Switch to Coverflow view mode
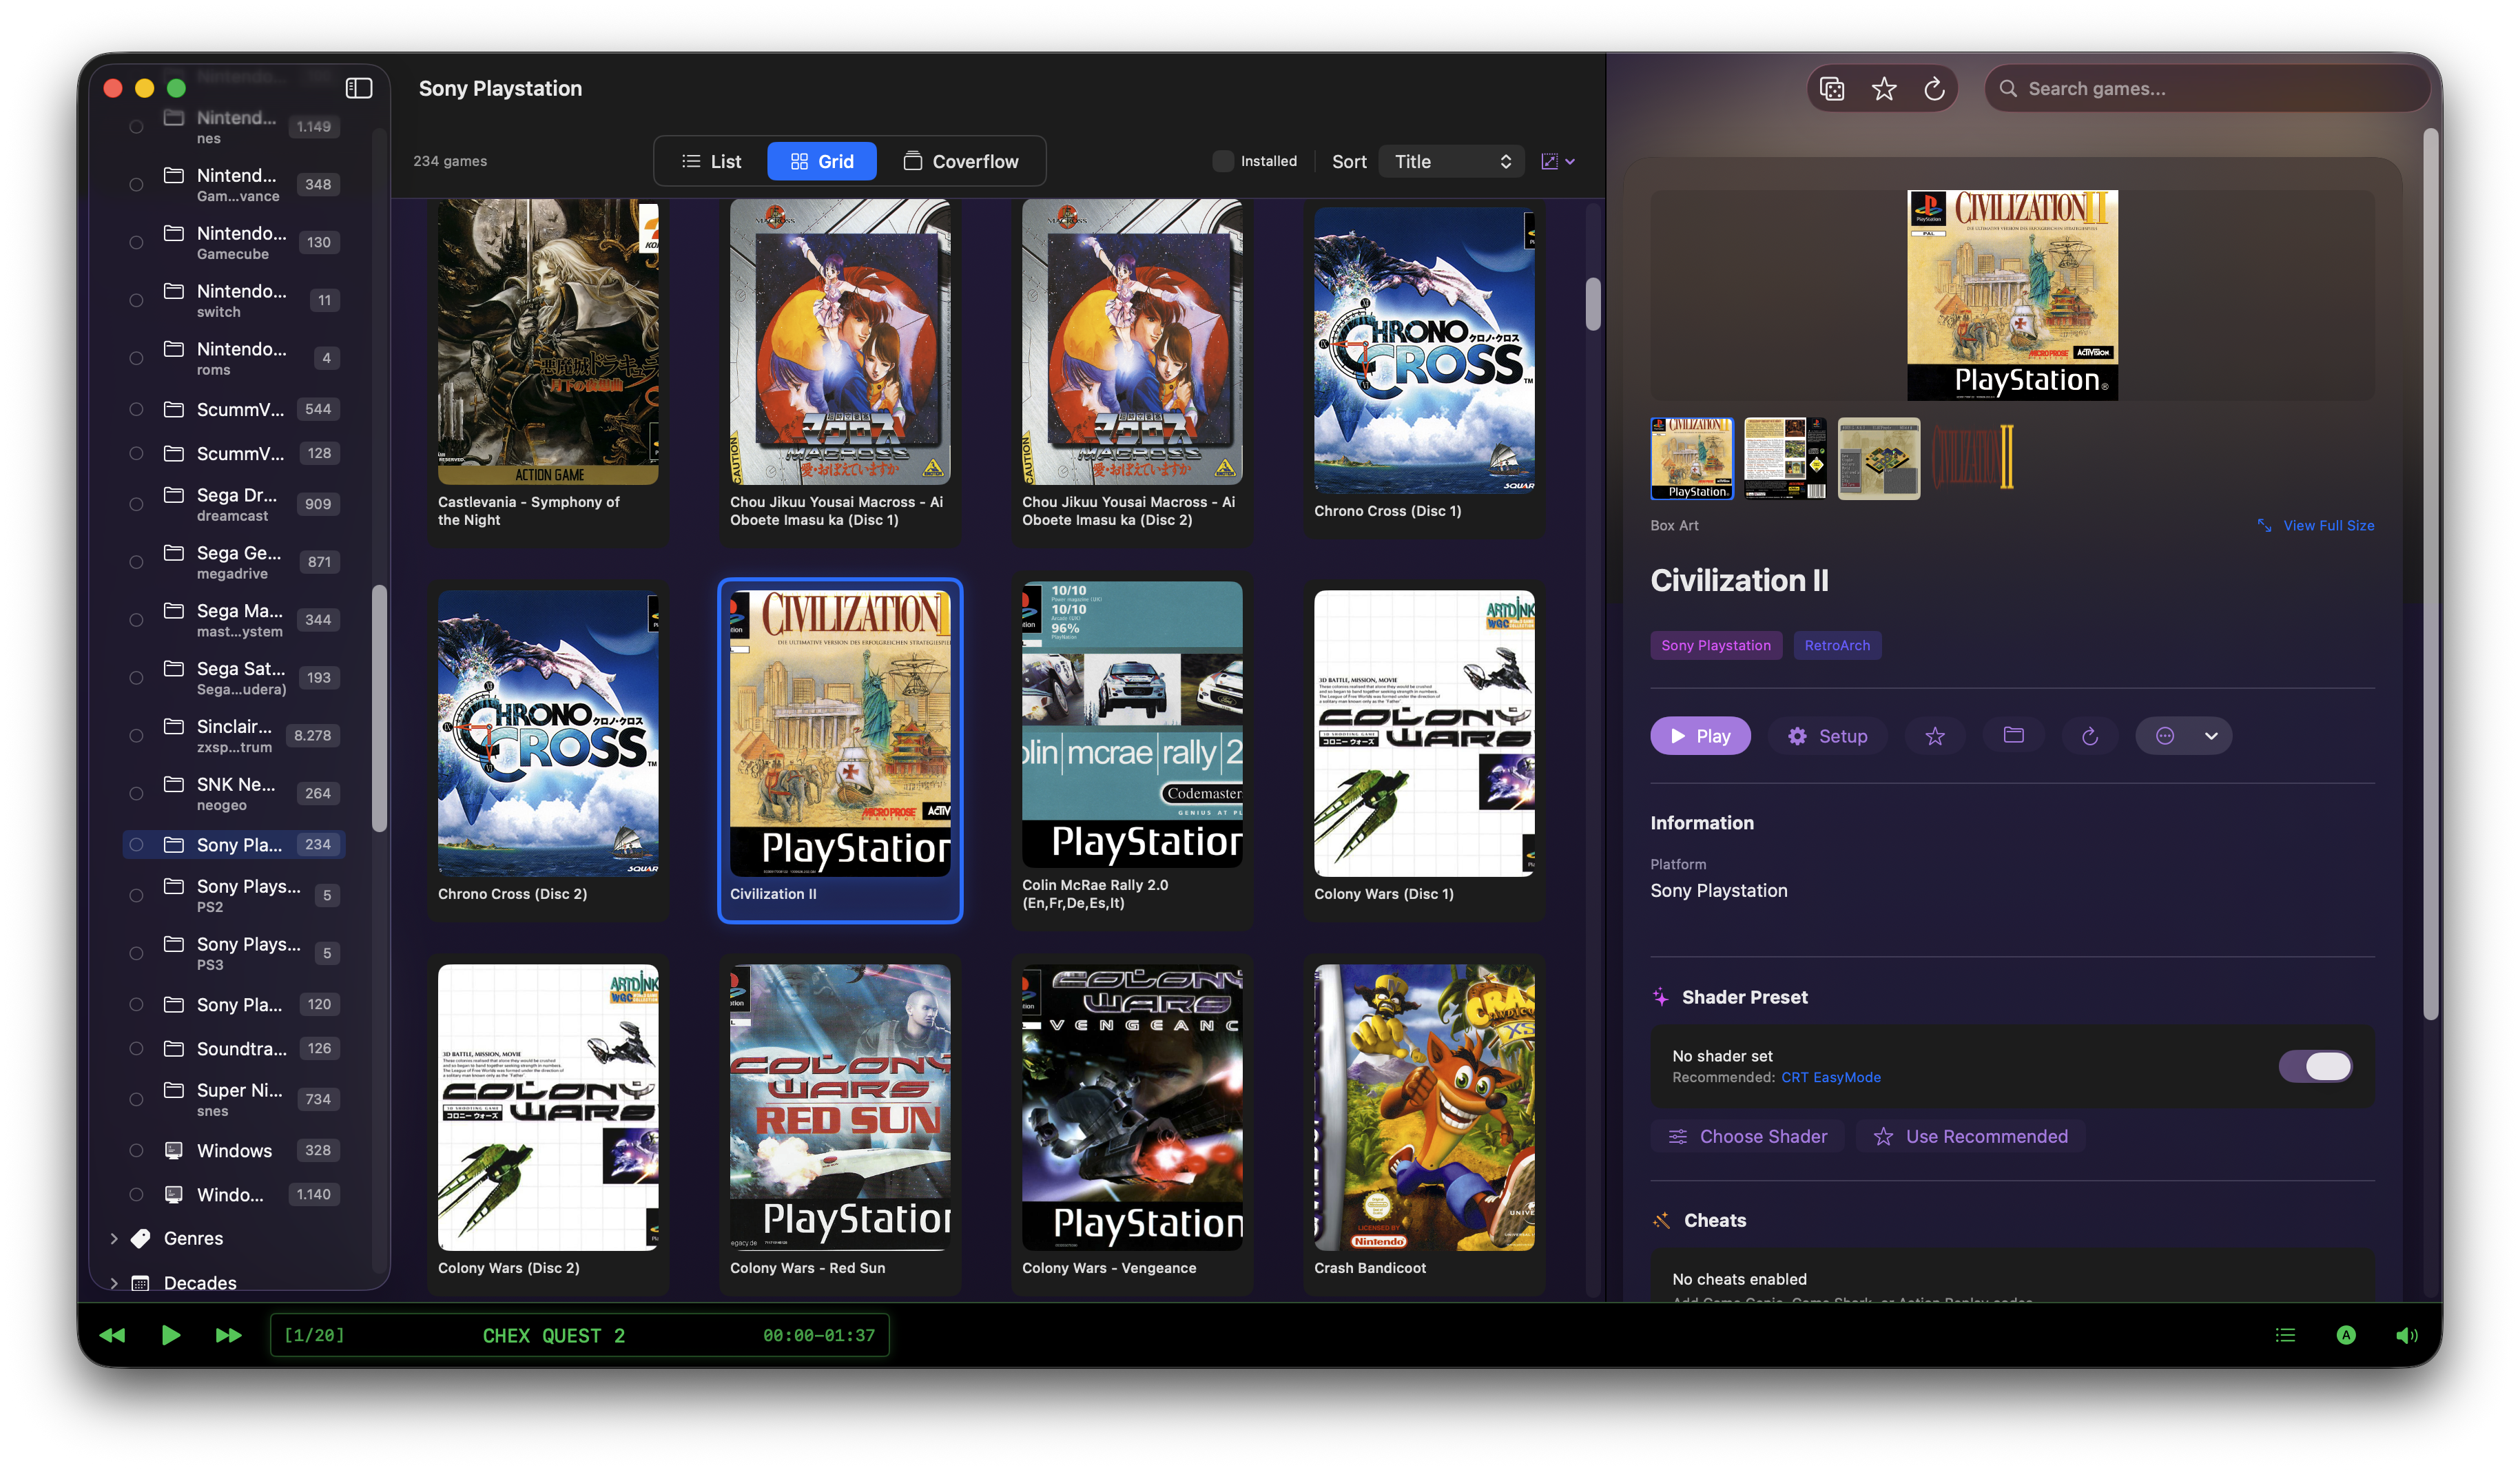The width and height of the screenshot is (2520, 1470). coord(963,161)
